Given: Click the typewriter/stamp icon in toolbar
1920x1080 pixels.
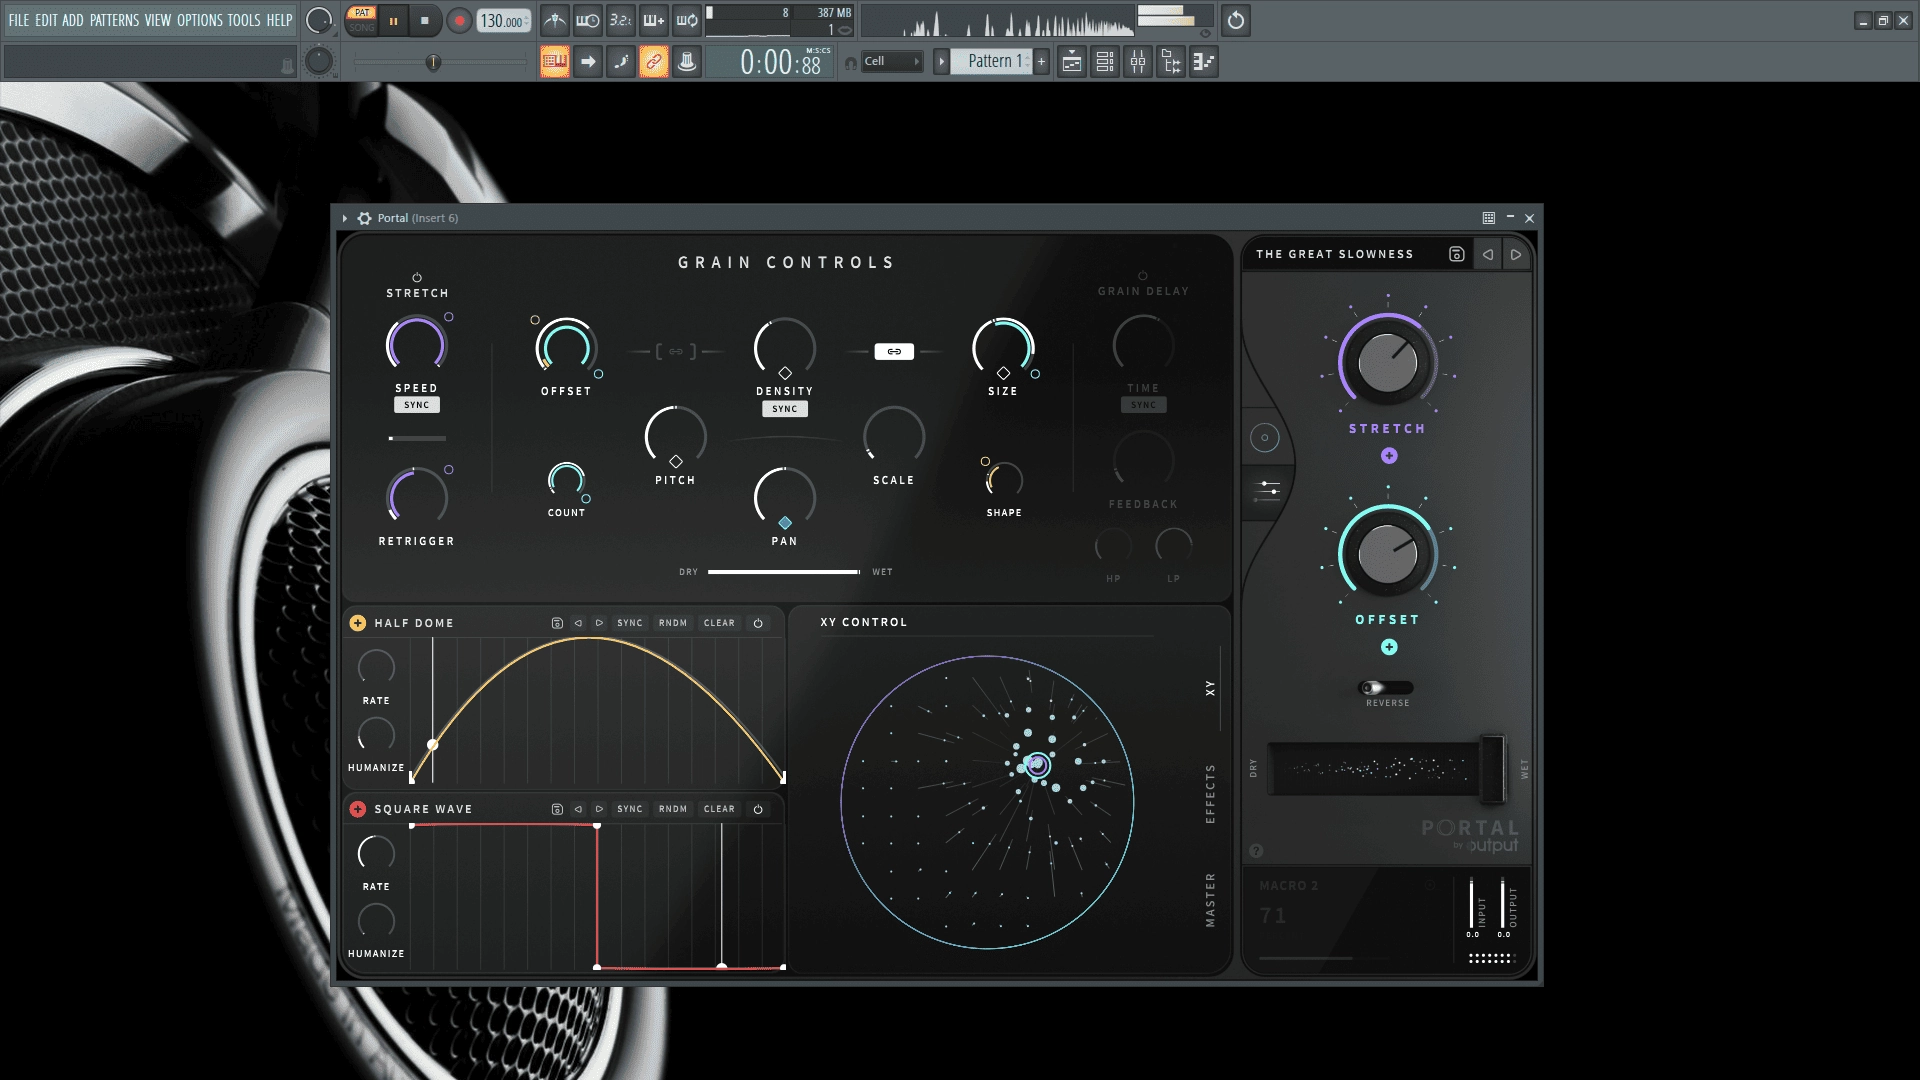Looking at the screenshot, I should click(687, 62).
